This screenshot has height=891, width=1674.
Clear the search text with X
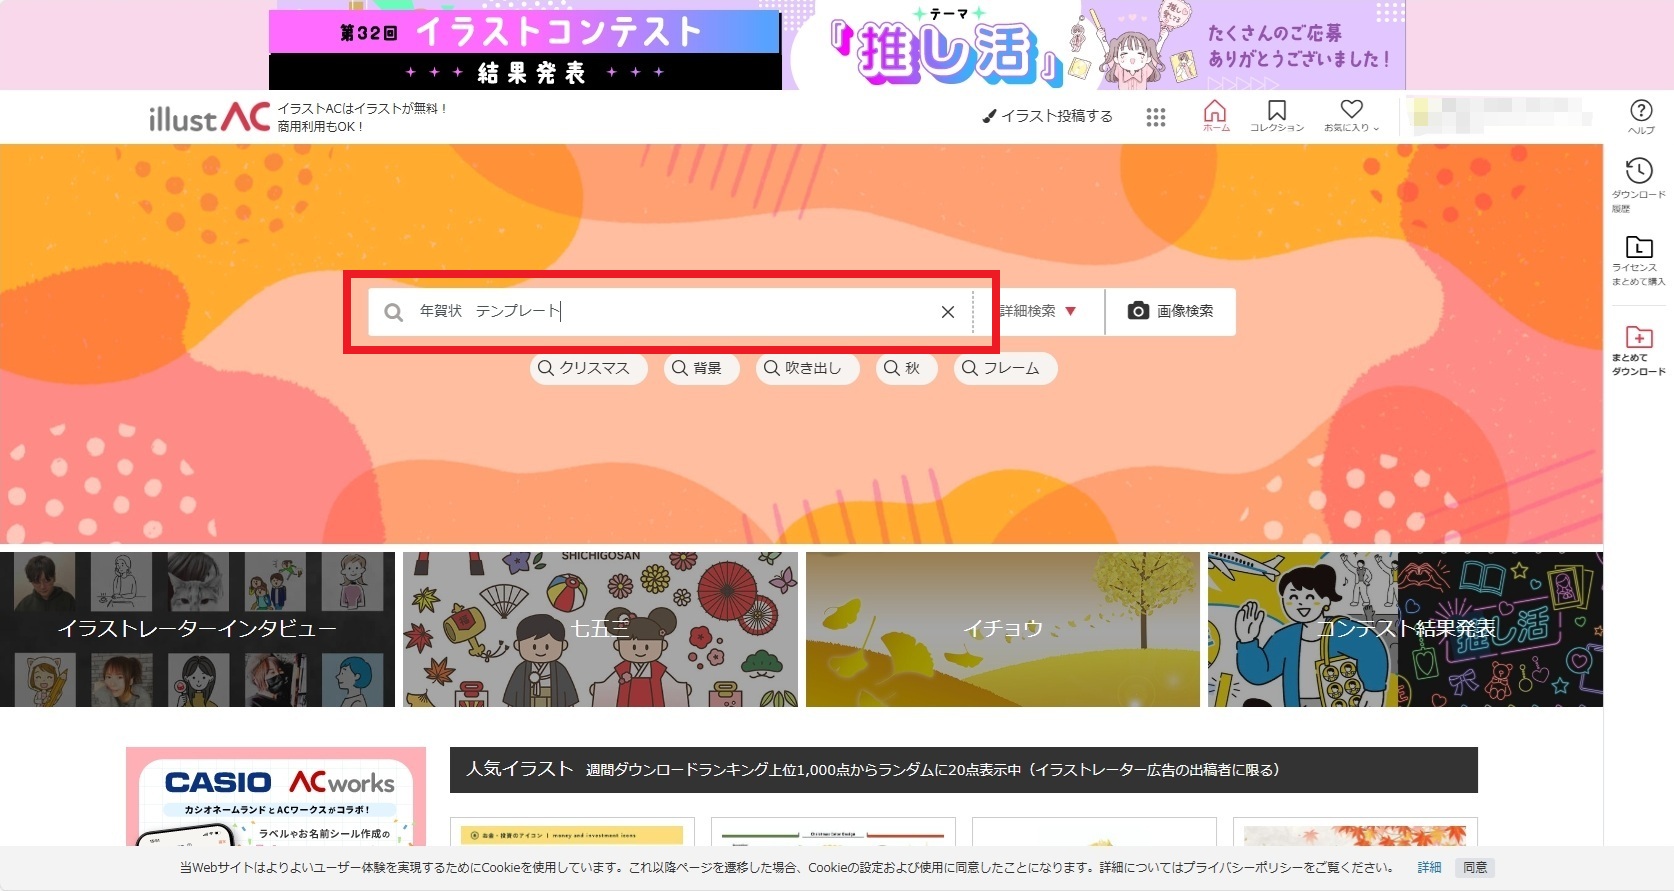(947, 312)
